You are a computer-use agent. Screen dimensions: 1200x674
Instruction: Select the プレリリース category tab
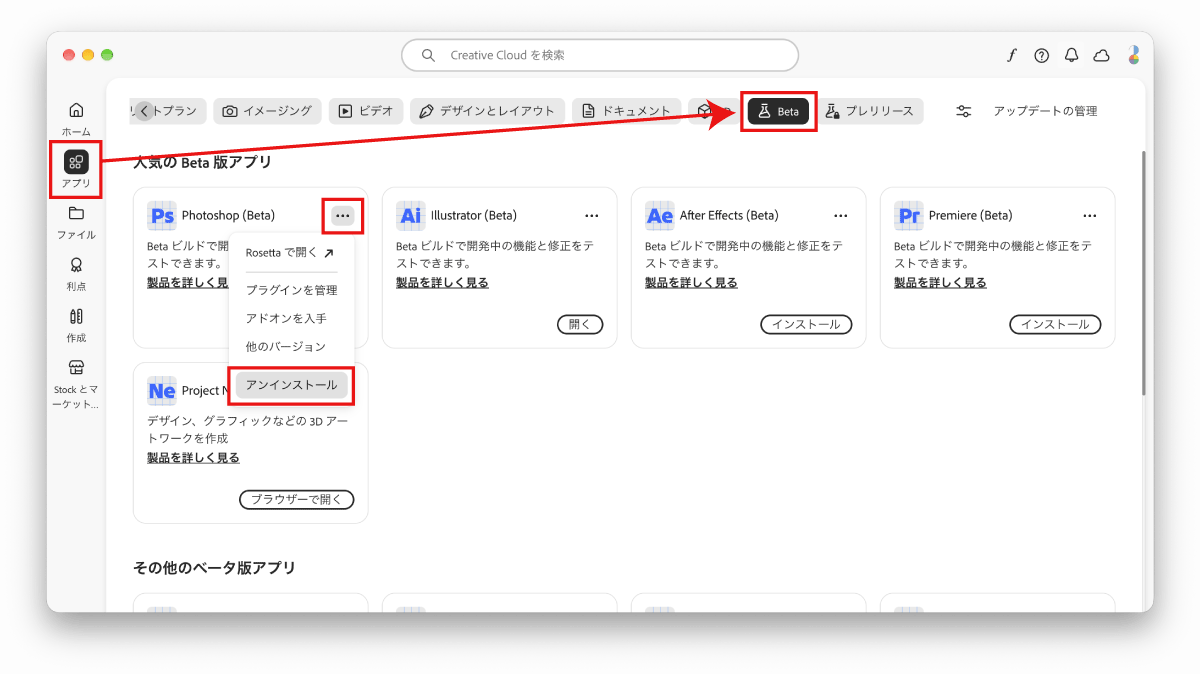click(870, 111)
